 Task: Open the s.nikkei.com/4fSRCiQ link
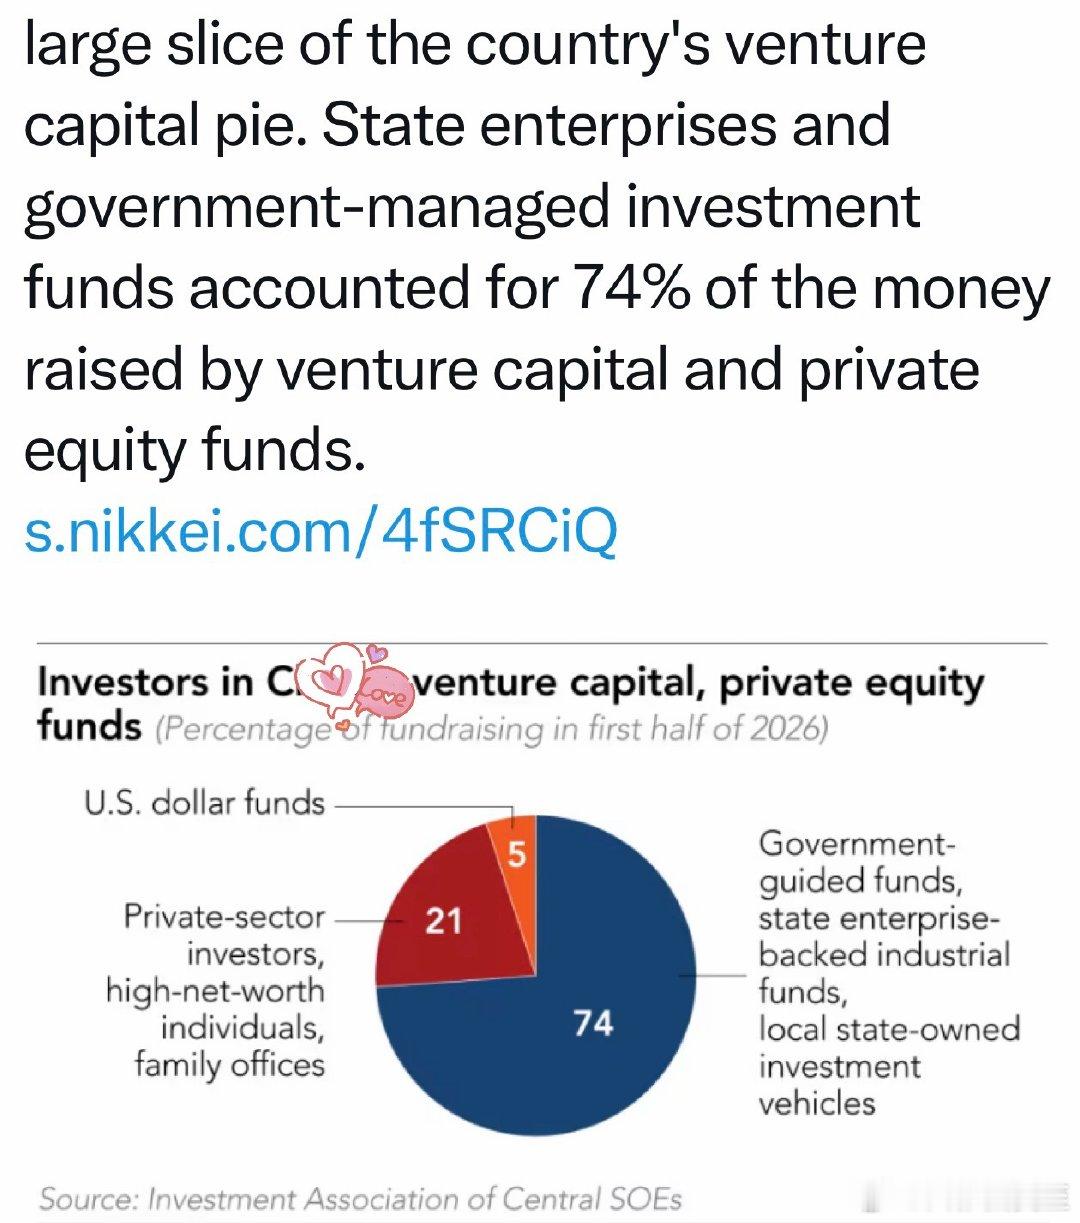click(x=320, y=530)
